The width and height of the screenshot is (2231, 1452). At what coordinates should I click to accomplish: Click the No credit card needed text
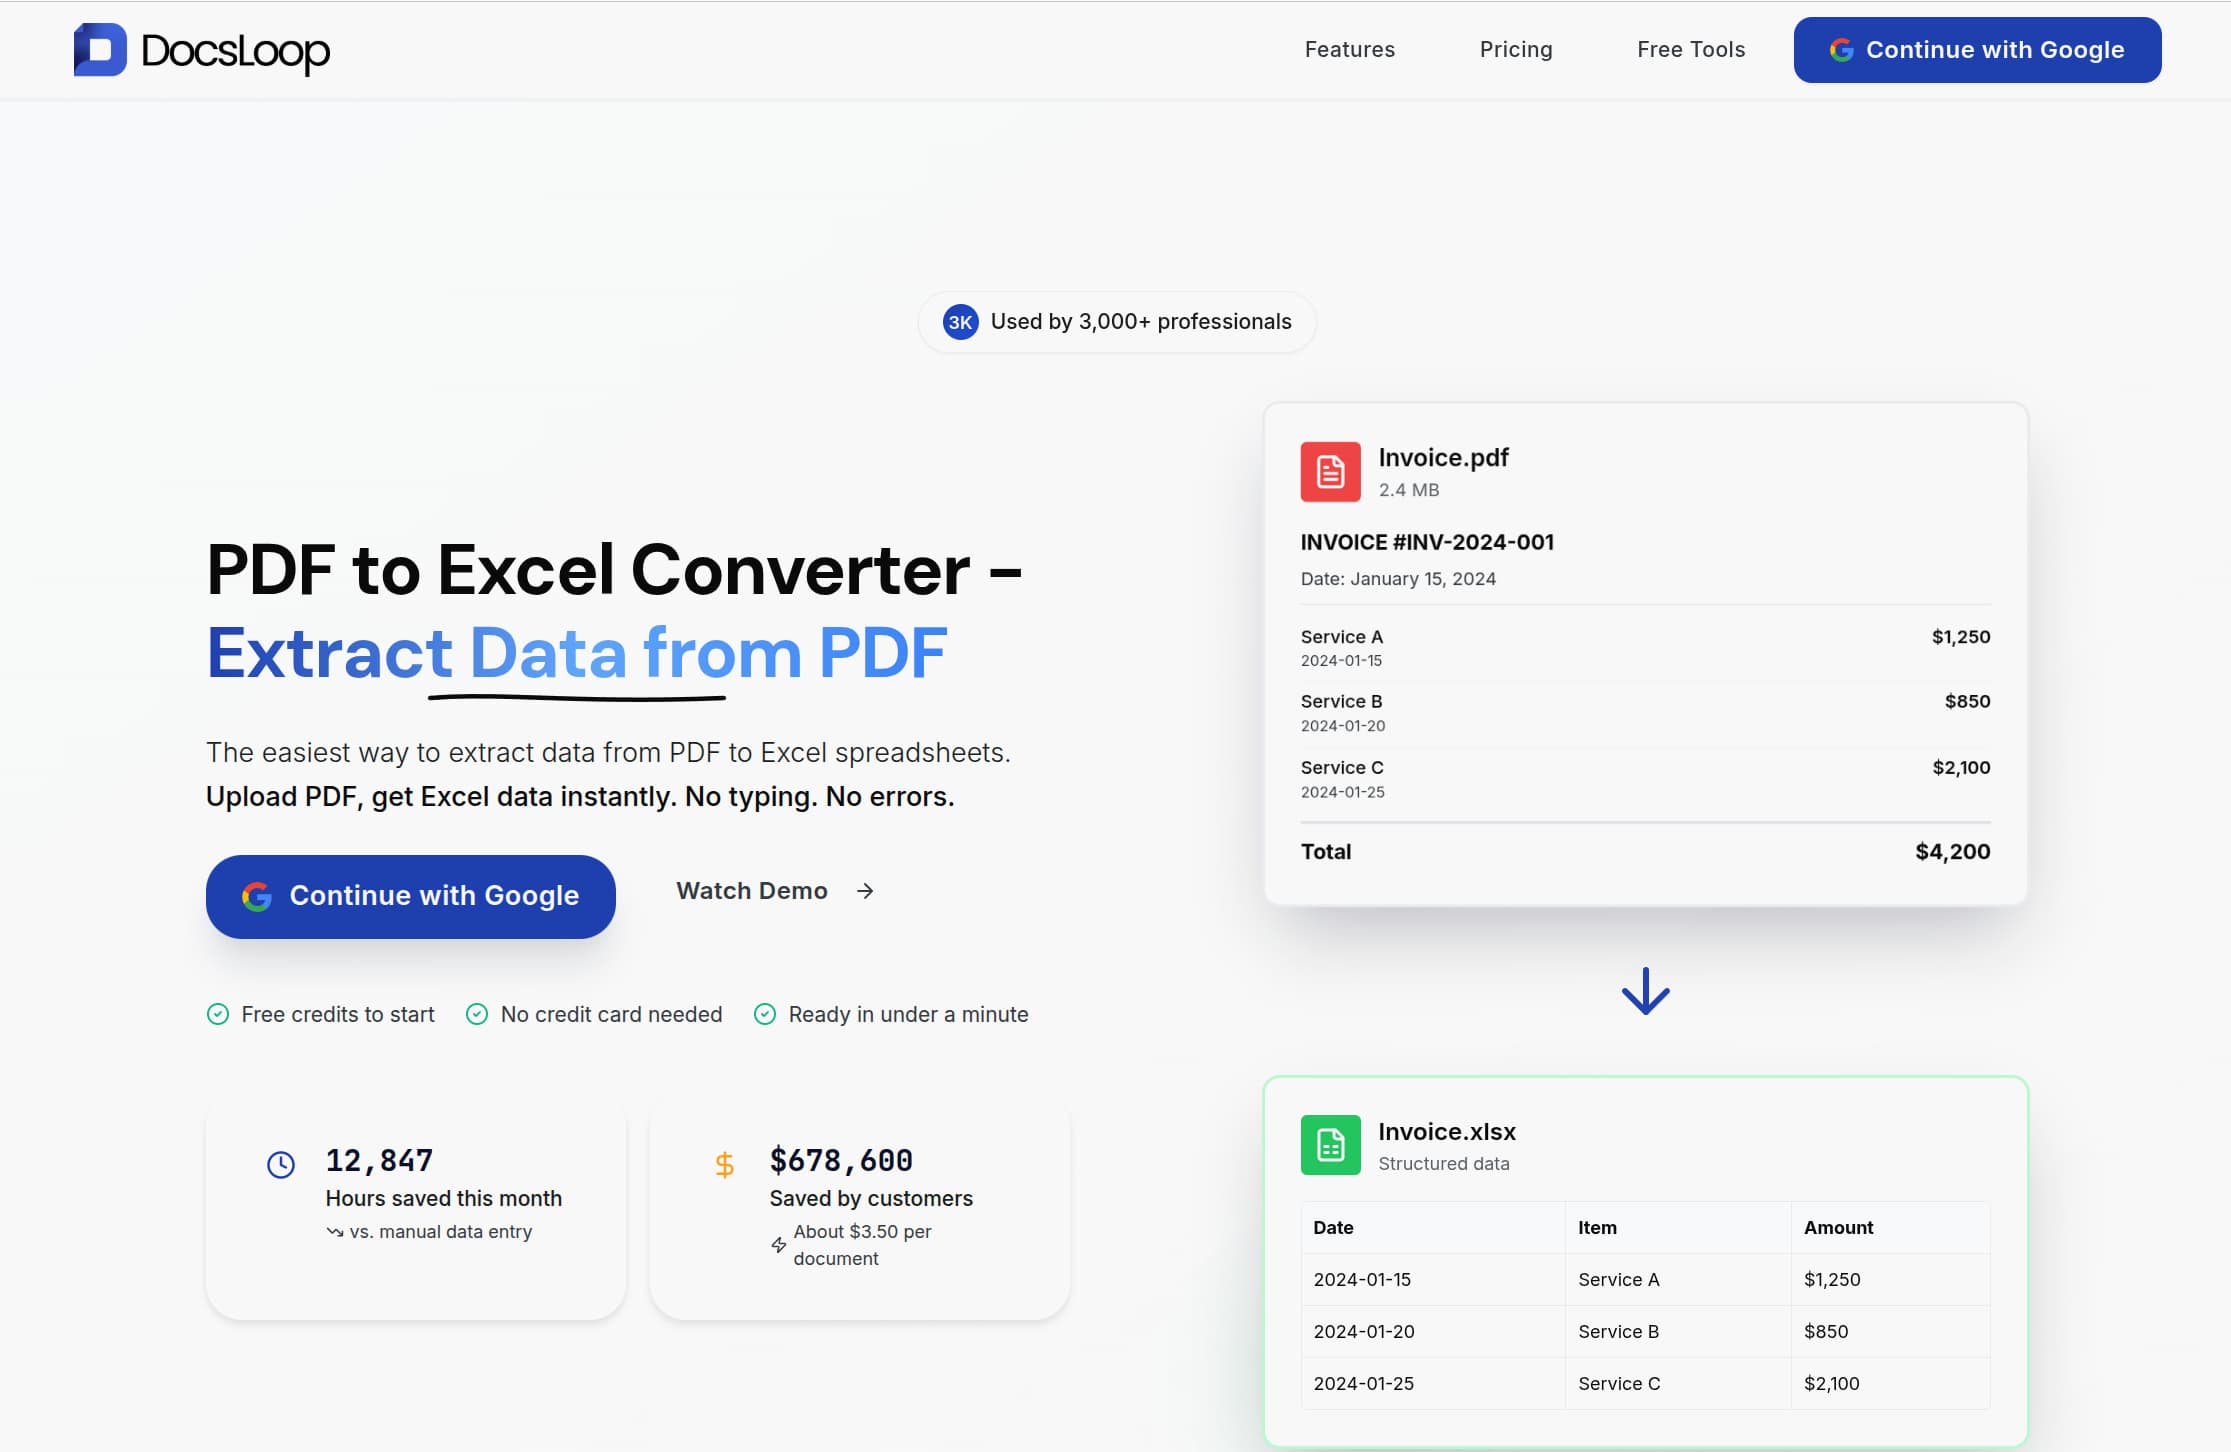coord(611,1015)
